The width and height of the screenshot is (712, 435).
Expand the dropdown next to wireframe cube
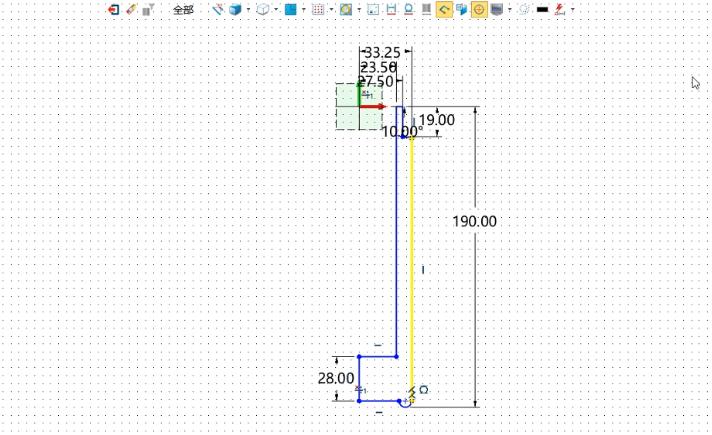coord(276,9)
